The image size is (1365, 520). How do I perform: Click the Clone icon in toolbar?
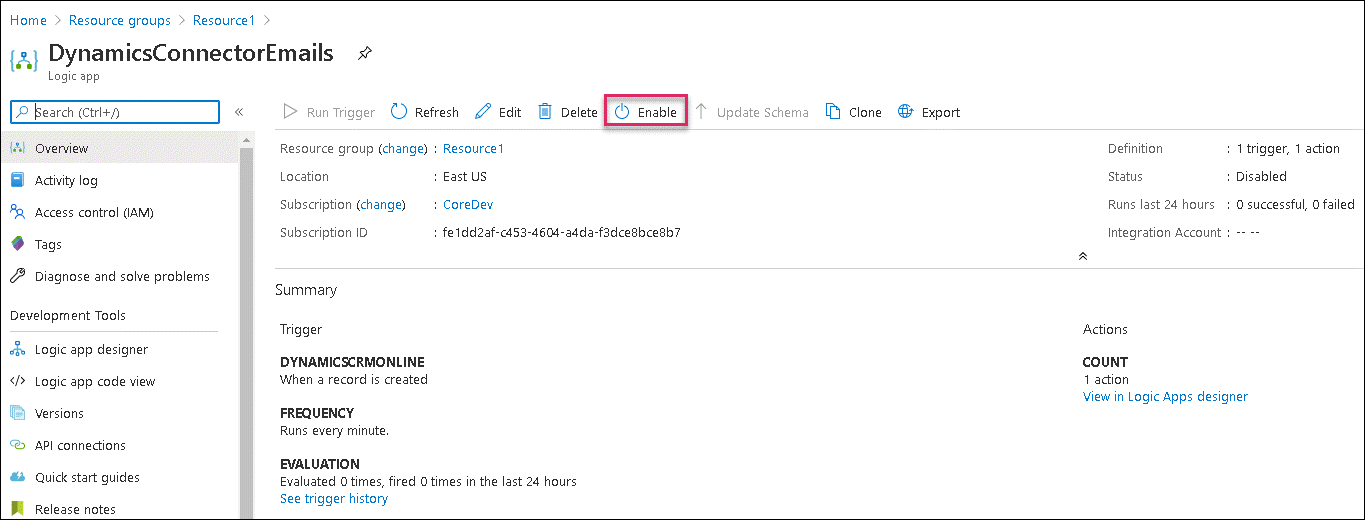tap(833, 112)
